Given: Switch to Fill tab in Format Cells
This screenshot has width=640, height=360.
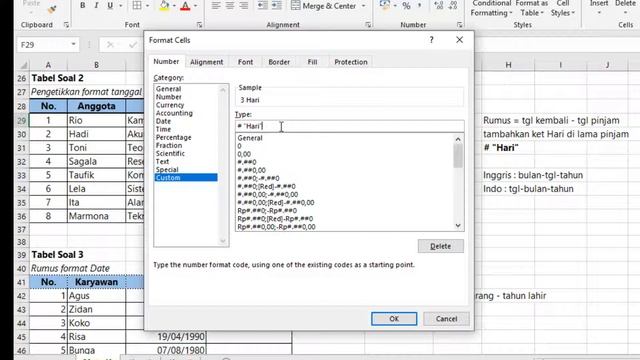Looking at the screenshot, I should (312, 62).
